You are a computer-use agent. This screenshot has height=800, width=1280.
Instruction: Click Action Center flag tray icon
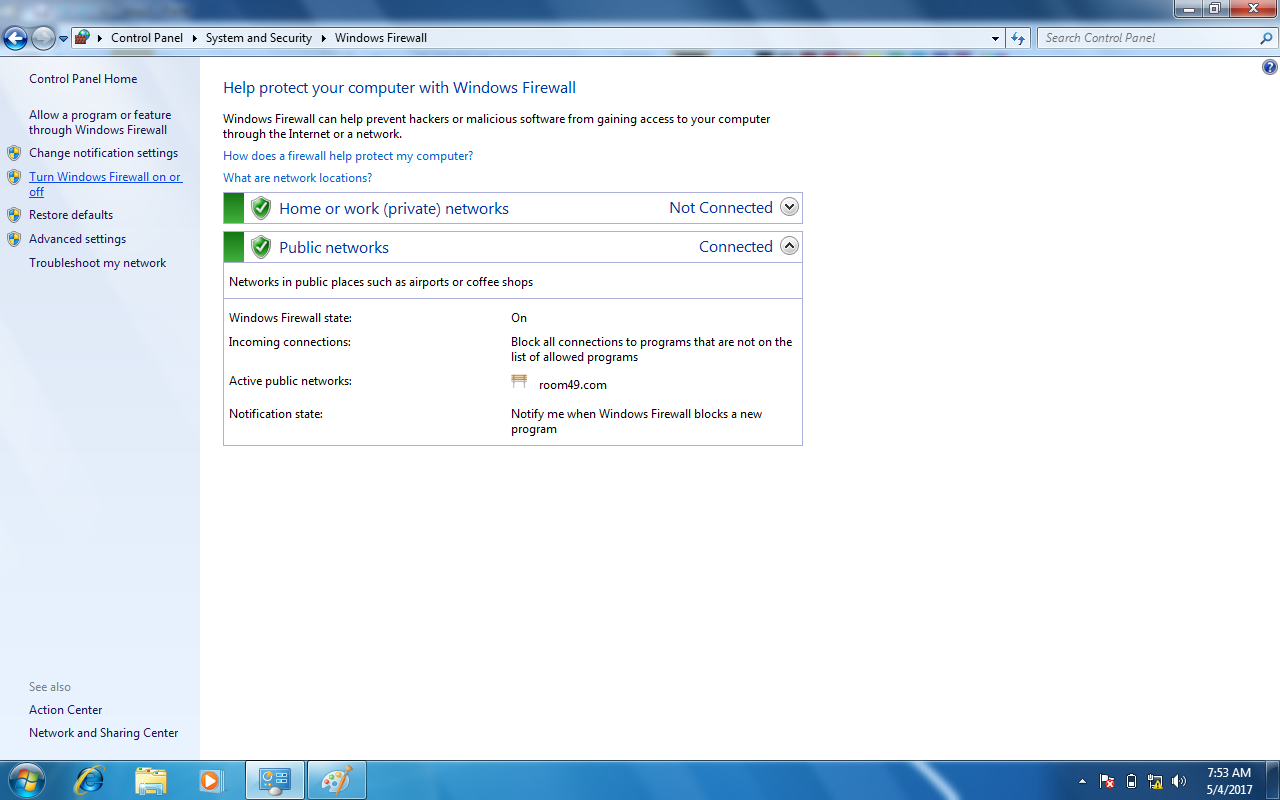(1107, 781)
